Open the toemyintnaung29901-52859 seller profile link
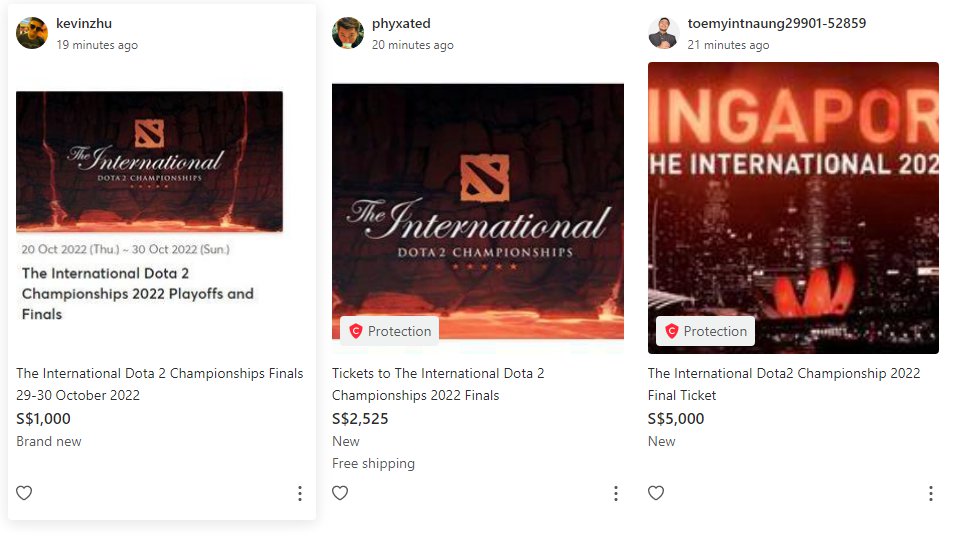Image resolution: width=954 pixels, height=541 pixels. [x=777, y=23]
